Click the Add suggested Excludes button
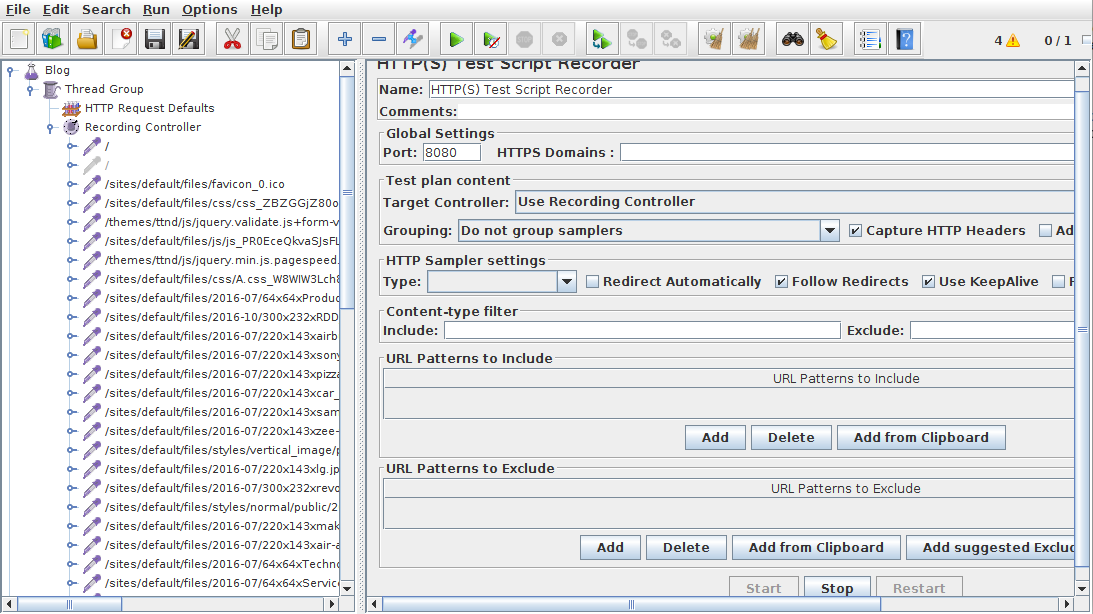Screen dimensions: 1093x614 point(991,548)
